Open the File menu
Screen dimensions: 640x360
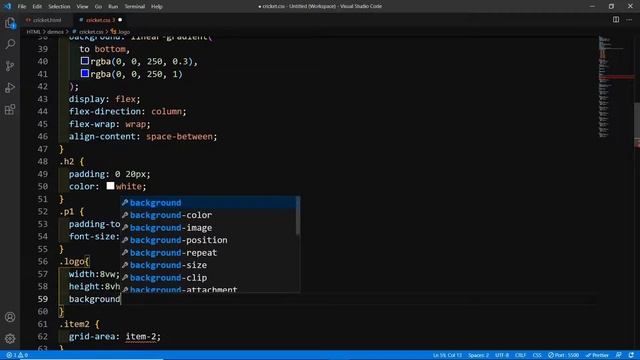pos(22,7)
